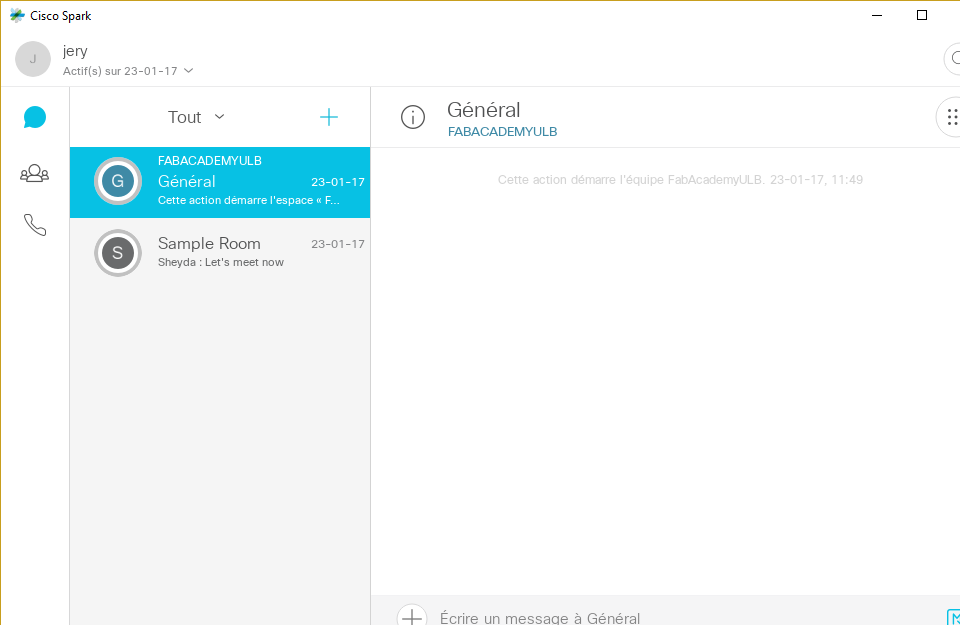The image size is (960, 625).
Task: Click the 23-01-17 date on the Général row
Action: (338, 182)
